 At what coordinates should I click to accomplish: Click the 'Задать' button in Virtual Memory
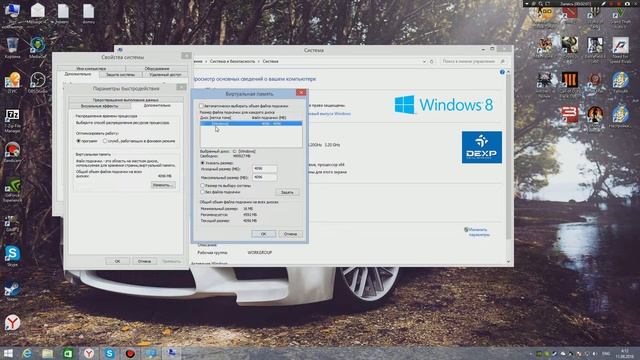click(x=287, y=192)
